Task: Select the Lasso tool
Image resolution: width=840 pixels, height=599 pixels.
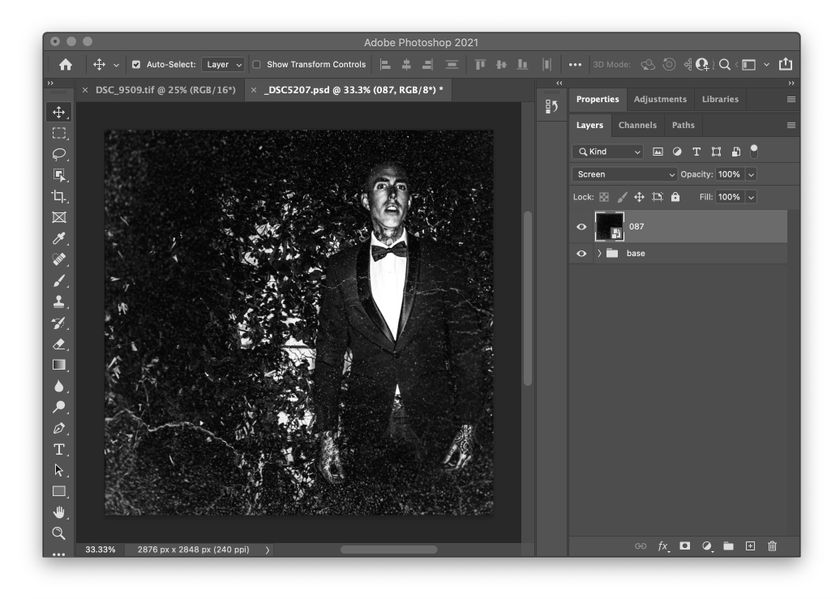Action: [59, 154]
